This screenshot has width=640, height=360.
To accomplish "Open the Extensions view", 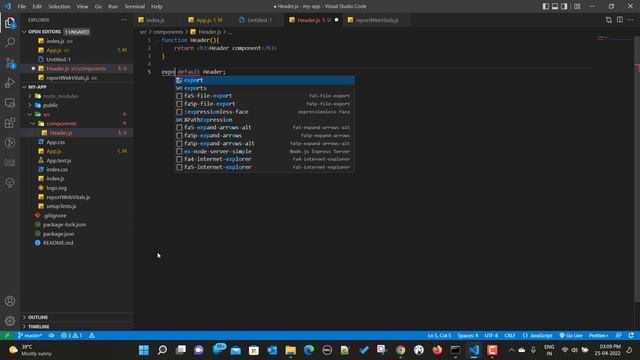I will 10,123.
